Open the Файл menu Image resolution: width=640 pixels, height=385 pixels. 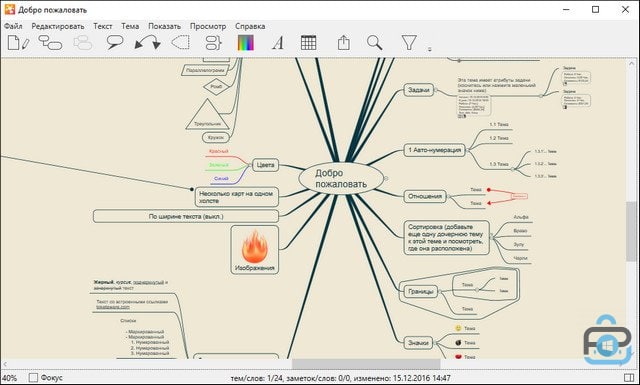click(x=13, y=26)
